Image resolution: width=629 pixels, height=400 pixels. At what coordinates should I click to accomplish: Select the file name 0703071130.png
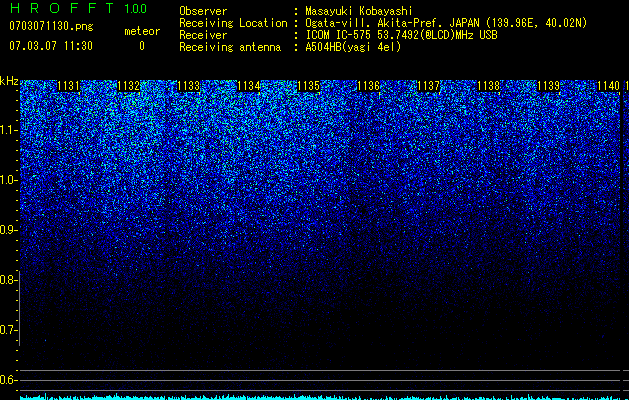51,26
